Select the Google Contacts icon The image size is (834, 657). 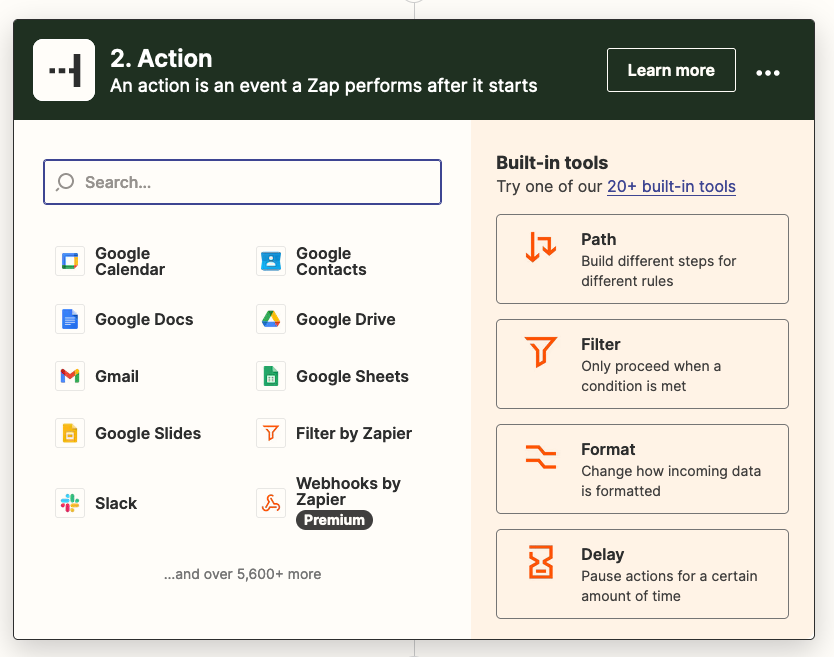point(271,262)
